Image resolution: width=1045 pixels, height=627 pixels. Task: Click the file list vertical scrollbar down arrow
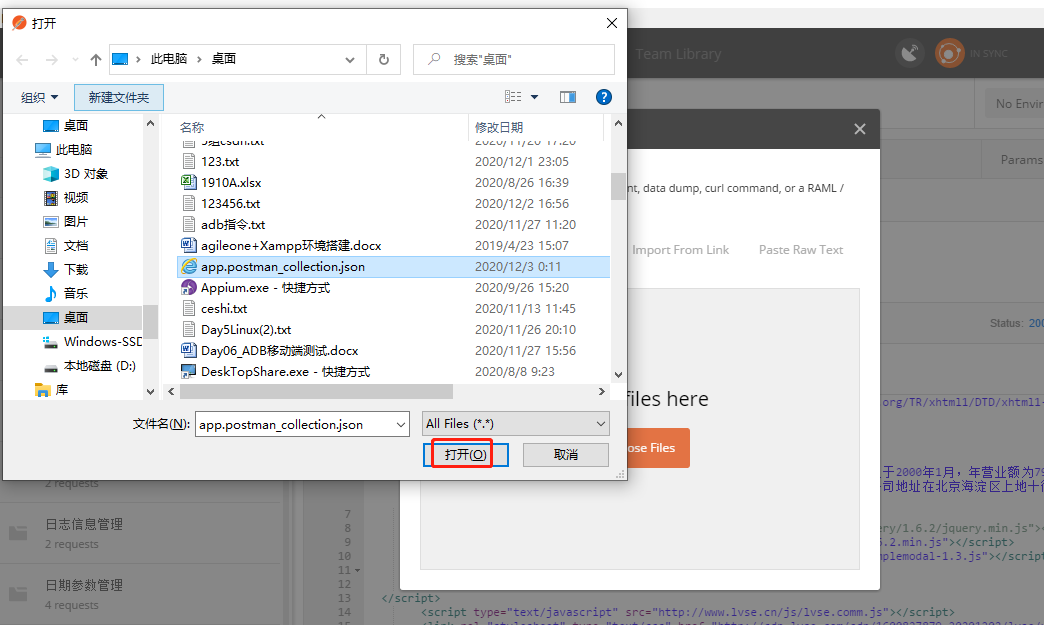[618, 375]
